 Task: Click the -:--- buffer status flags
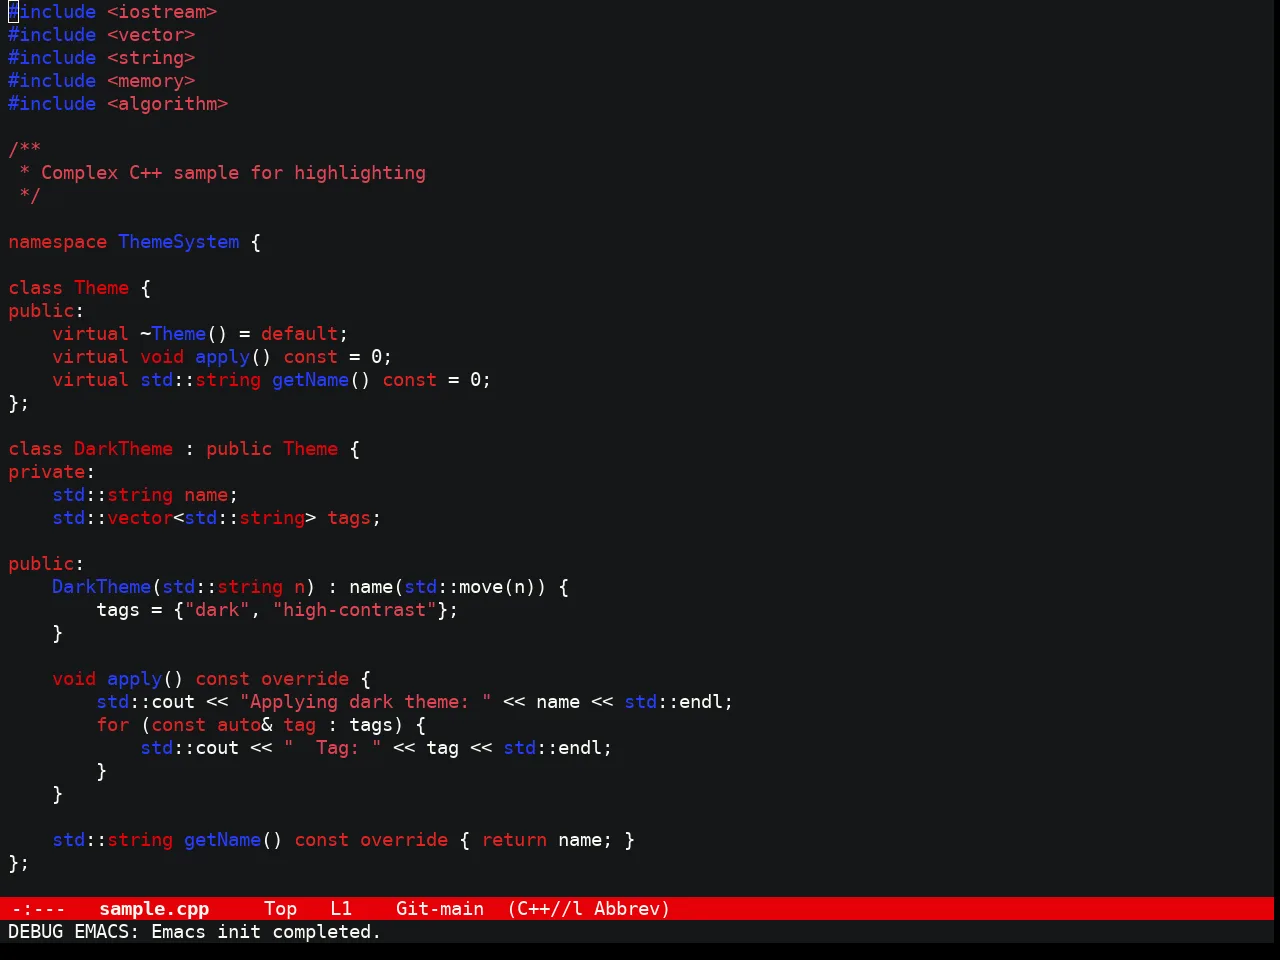point(38,909)
